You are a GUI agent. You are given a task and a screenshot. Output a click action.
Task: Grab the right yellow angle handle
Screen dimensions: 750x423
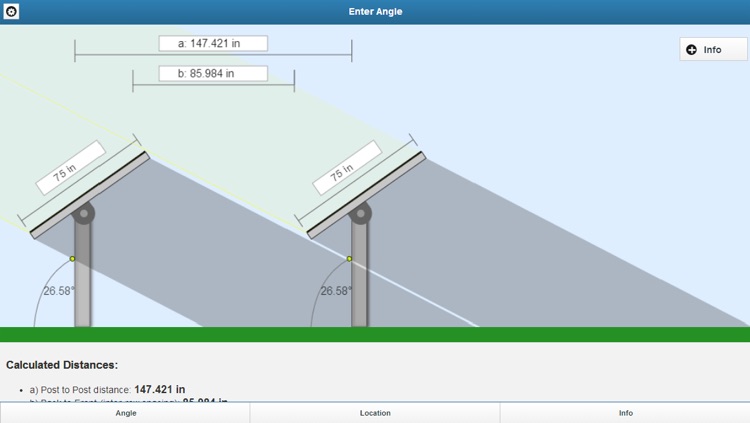(349, 258)
